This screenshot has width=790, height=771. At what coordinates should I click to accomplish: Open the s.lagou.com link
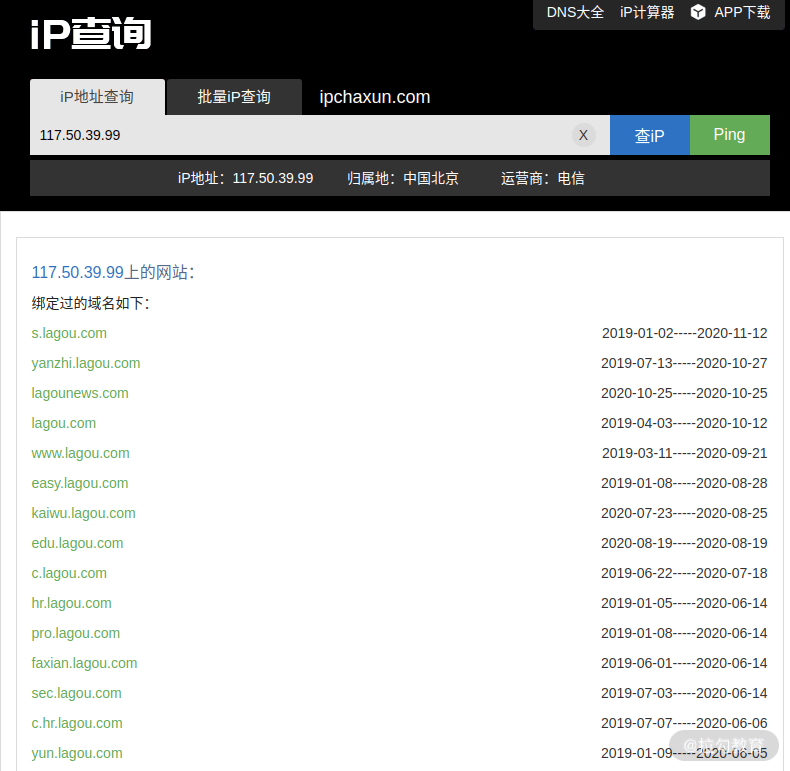(x=69, y=333)
